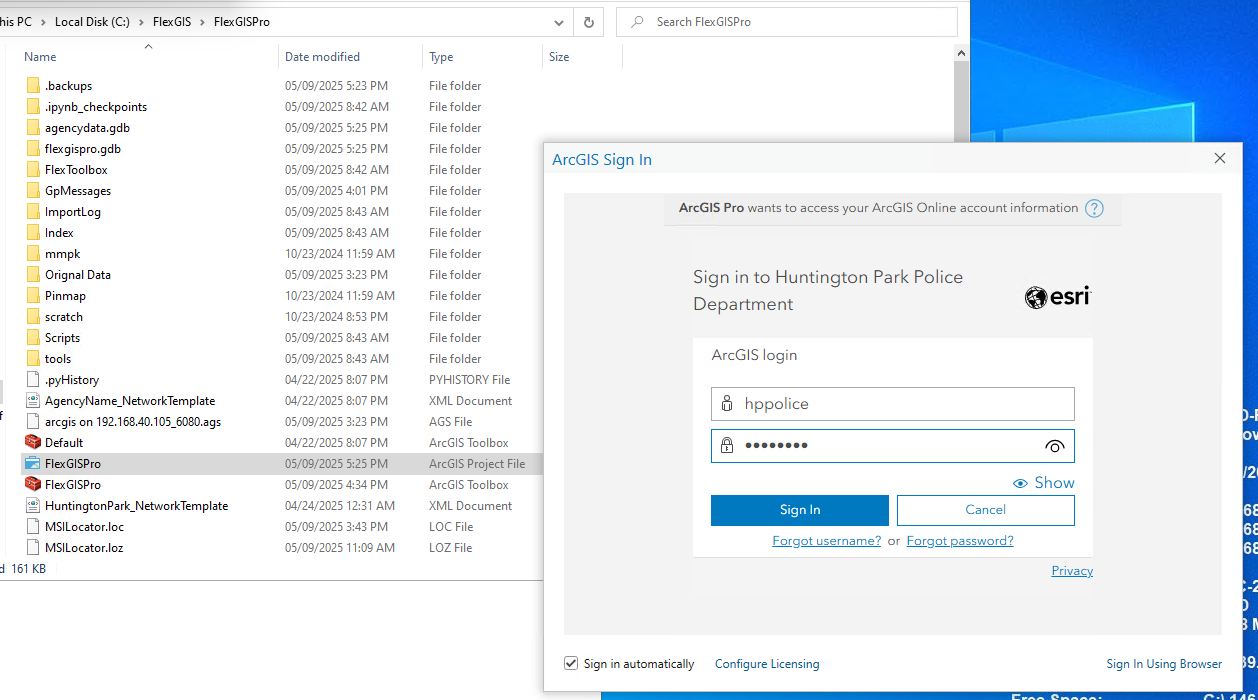The width and height of the screenshot is (1258, 700).
Task: Select the MSILocator.loz file icon
Action: point(33,548)
